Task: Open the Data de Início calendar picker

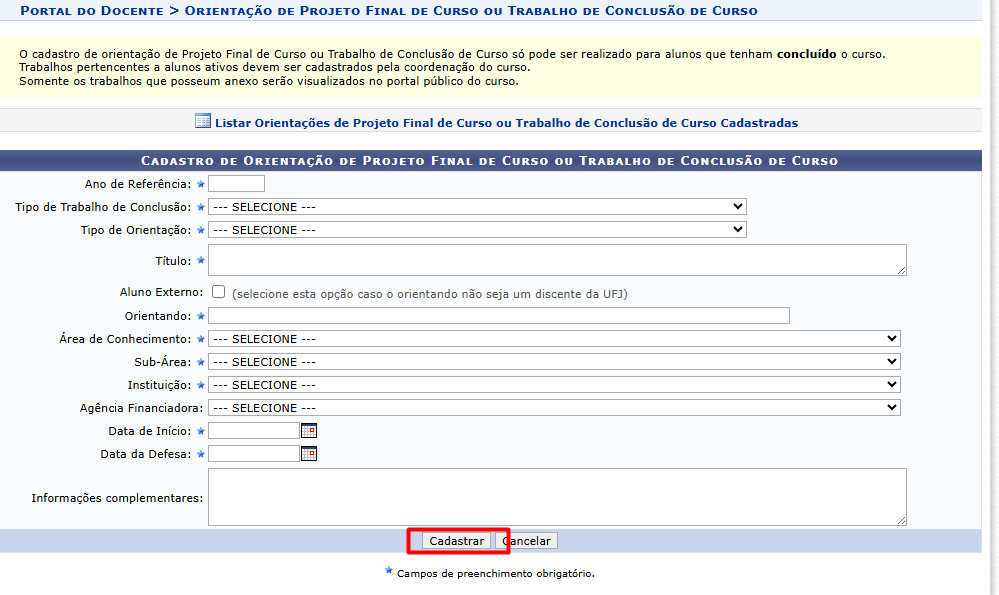Action: (309, 431)
